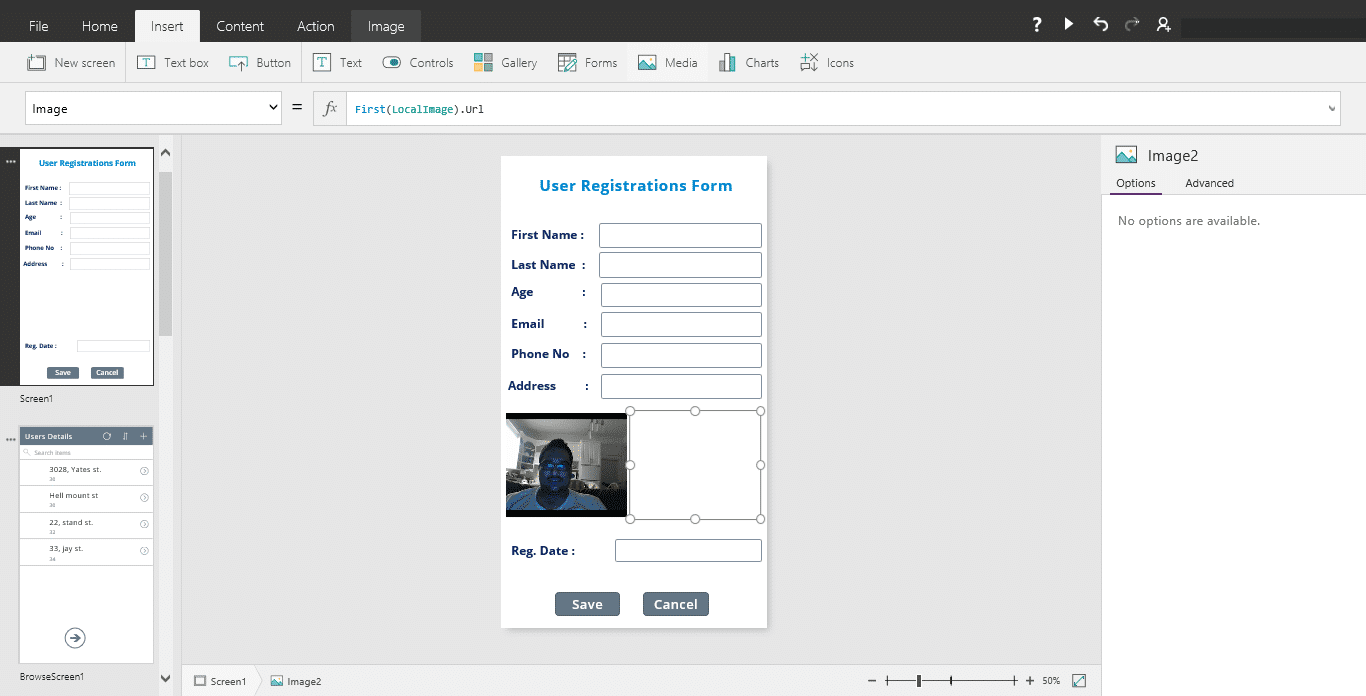The height and width of the screenshot is (696, 1366).
Task: Click the Preview app play icon
Action: click(x=1069, y=24)
